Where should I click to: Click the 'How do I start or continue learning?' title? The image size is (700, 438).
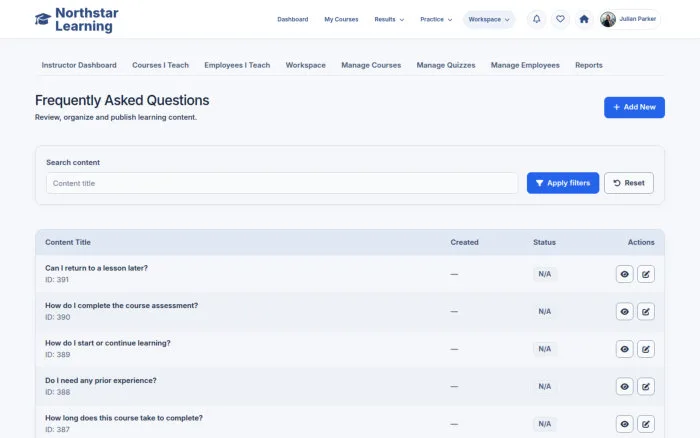108,343
